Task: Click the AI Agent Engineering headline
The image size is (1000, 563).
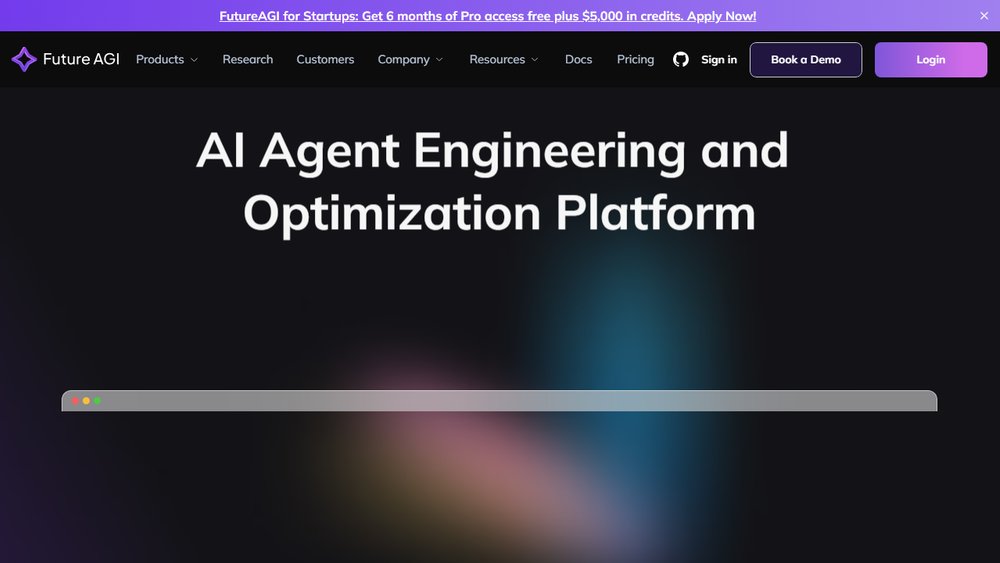Action: 492,182
